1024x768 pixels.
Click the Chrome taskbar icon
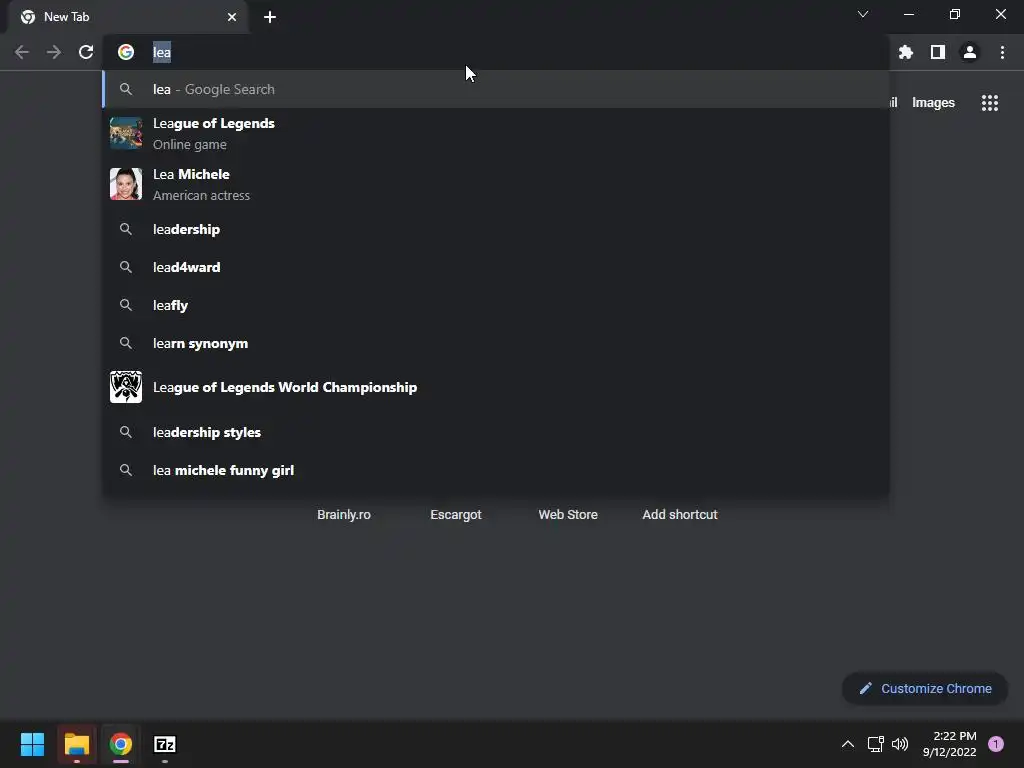click(121, 744)
